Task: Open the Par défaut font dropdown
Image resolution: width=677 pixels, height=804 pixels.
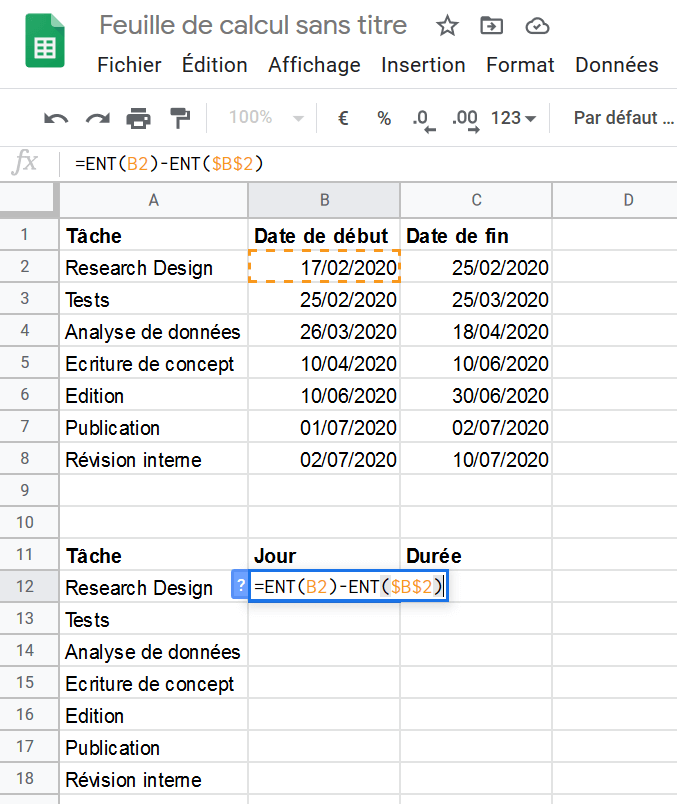Action: pos(623,118)
